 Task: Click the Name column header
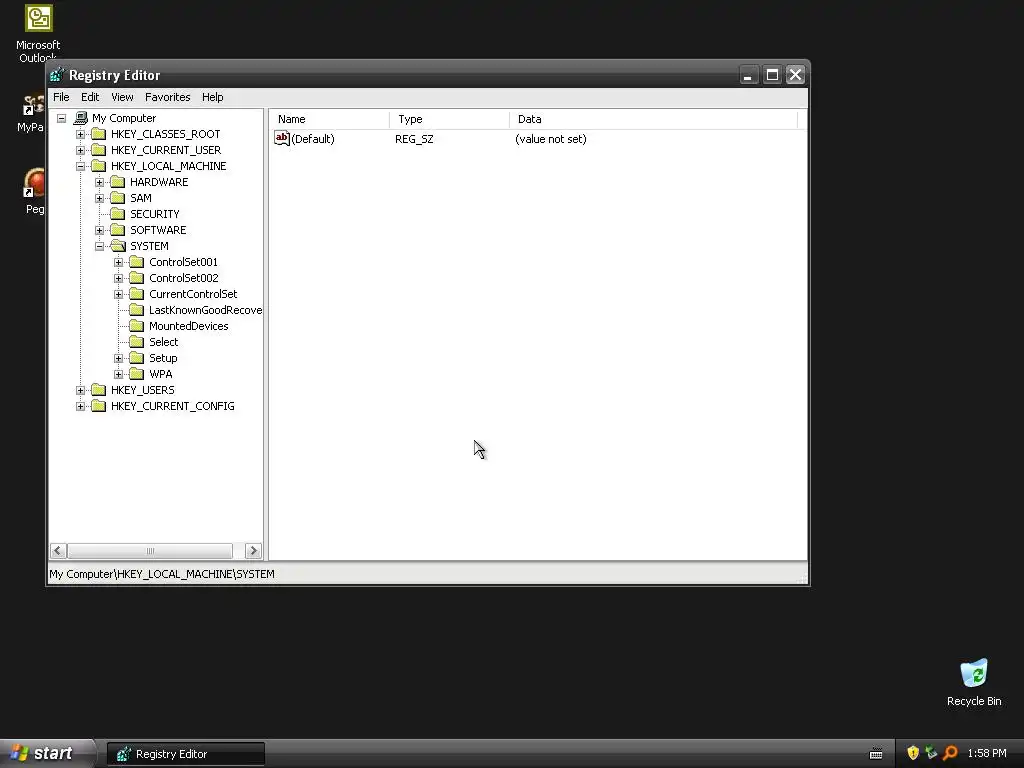tap(328, 119)
